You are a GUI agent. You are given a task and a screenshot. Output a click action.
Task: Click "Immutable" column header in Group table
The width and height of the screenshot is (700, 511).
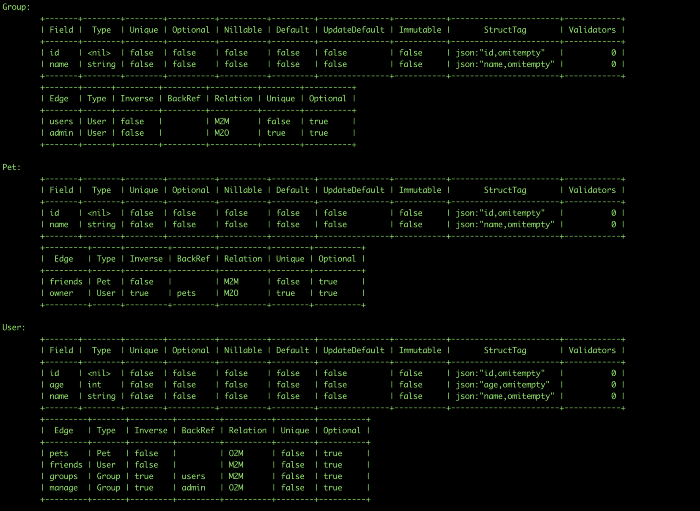[x=419, y=30]
